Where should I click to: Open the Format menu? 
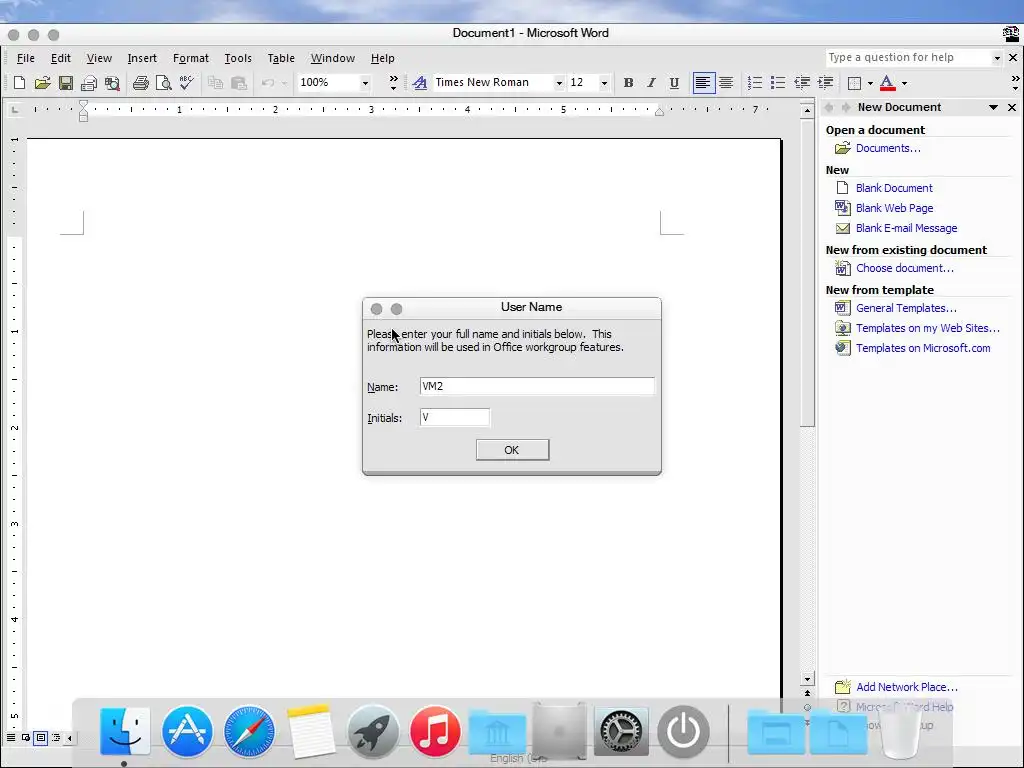click(191, 58)
